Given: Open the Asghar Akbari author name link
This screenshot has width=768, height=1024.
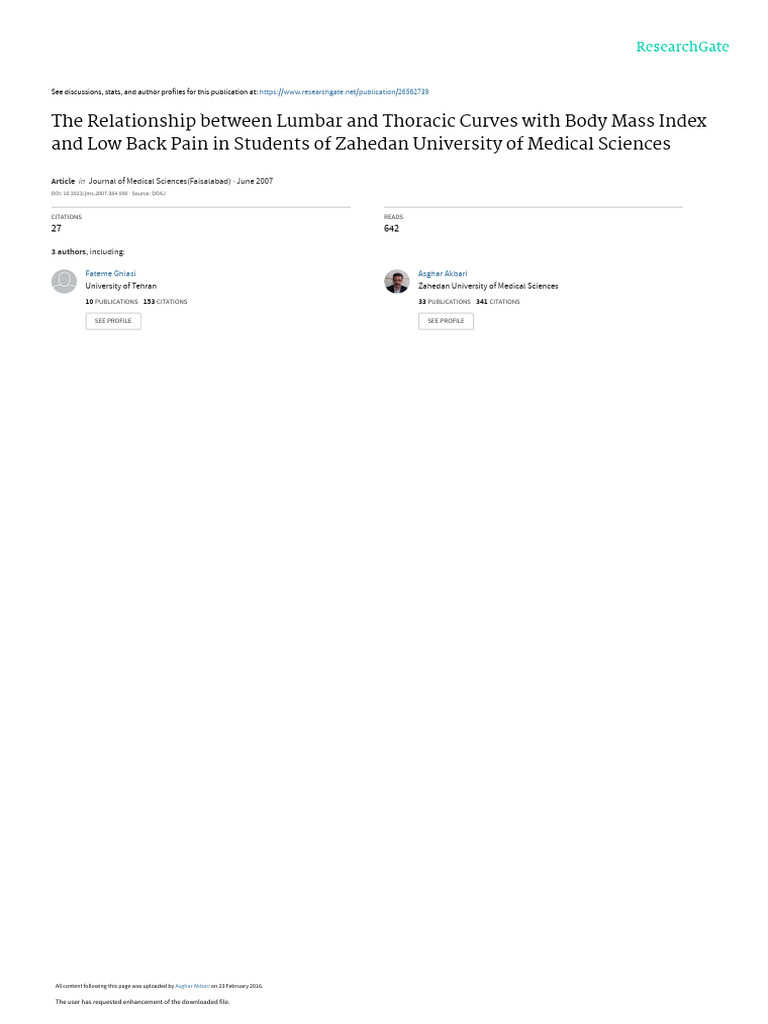Looking at the screenshot, I should point(442,274).
